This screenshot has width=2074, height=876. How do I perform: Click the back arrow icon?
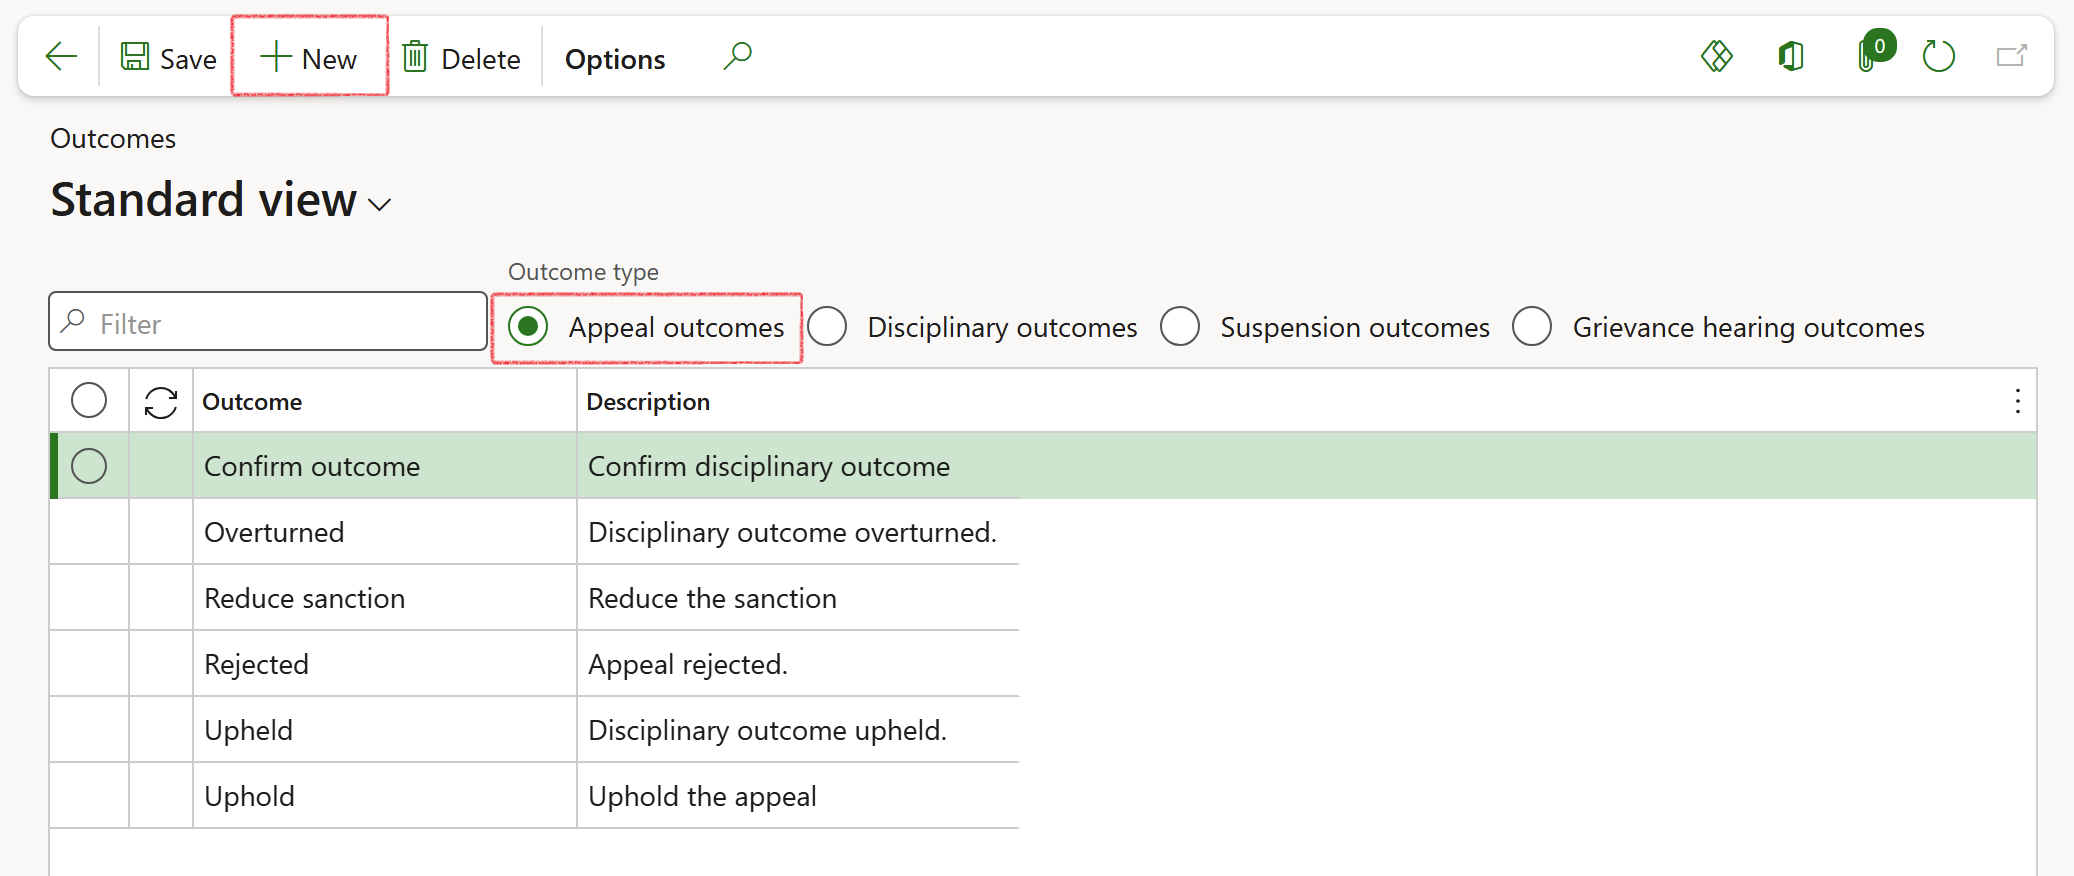pyautogui.click(x=61, y=57)
